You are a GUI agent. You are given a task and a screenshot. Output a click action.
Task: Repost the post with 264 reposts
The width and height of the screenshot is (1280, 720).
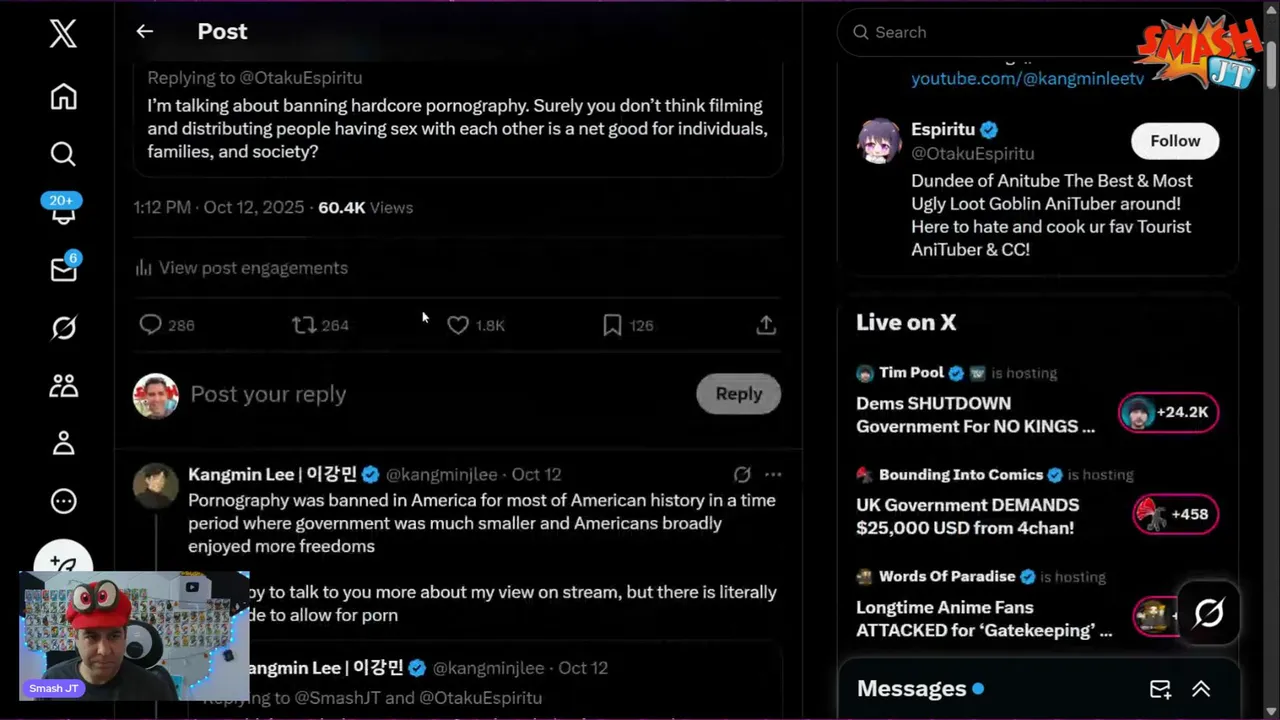[304, 325]
